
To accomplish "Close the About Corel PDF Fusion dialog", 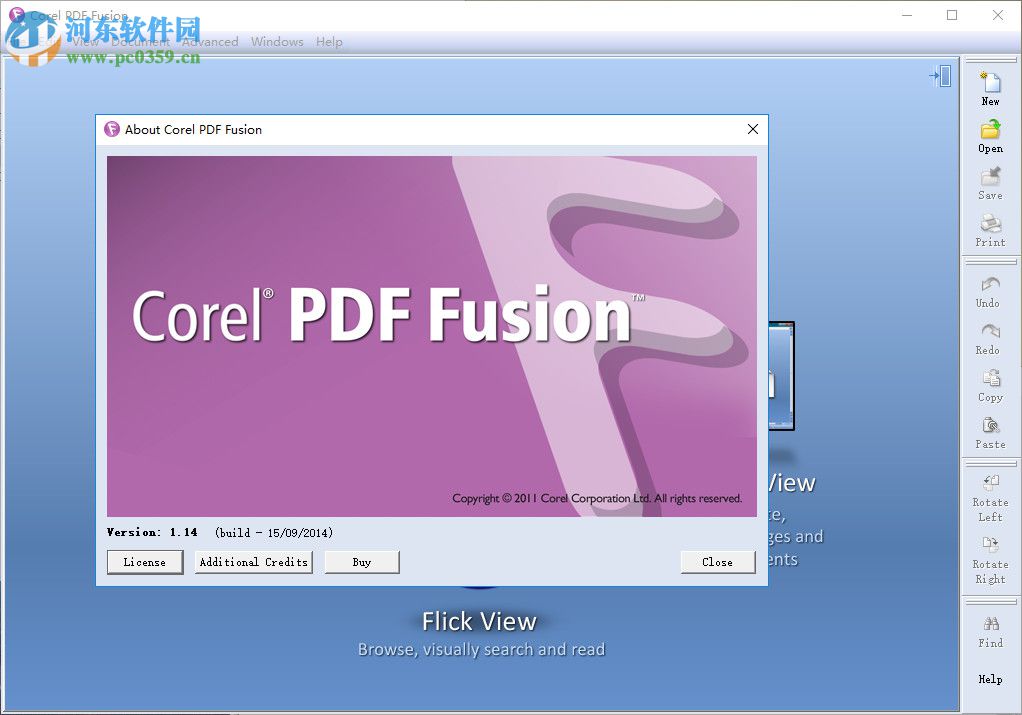I will pyautogui.click(x=717, y=562).
